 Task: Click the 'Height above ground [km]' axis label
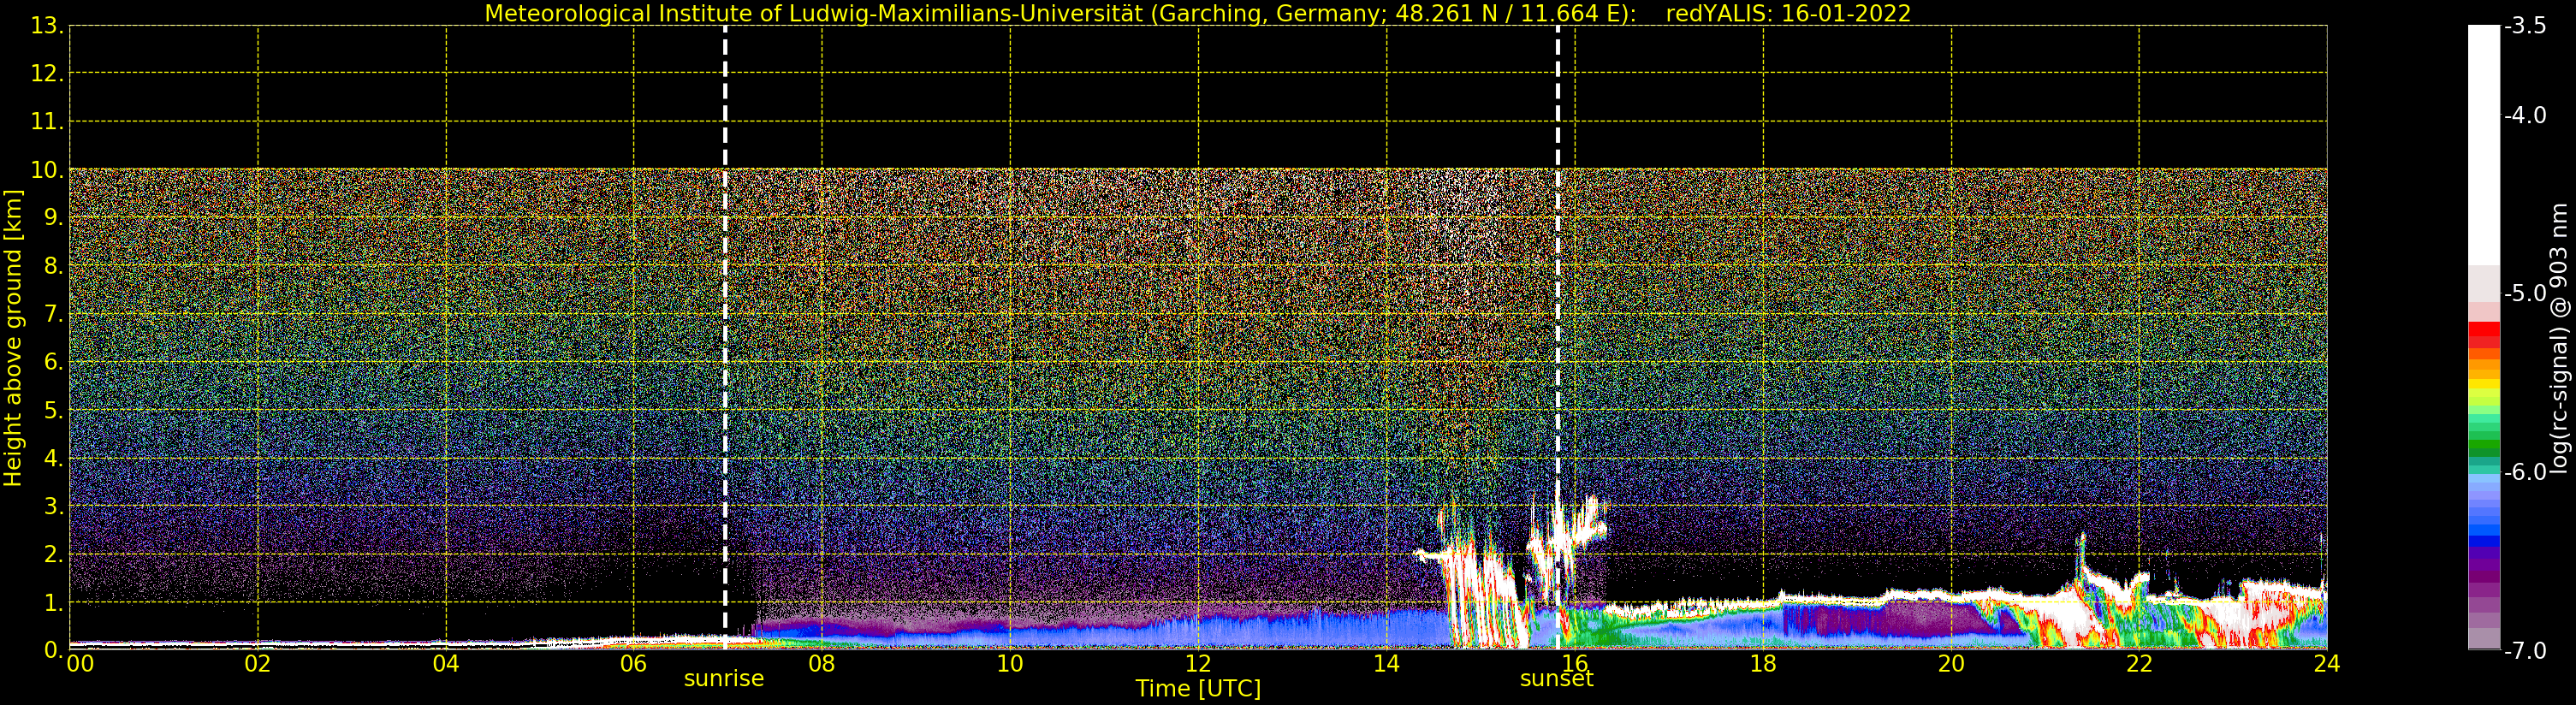coord(13,338)
